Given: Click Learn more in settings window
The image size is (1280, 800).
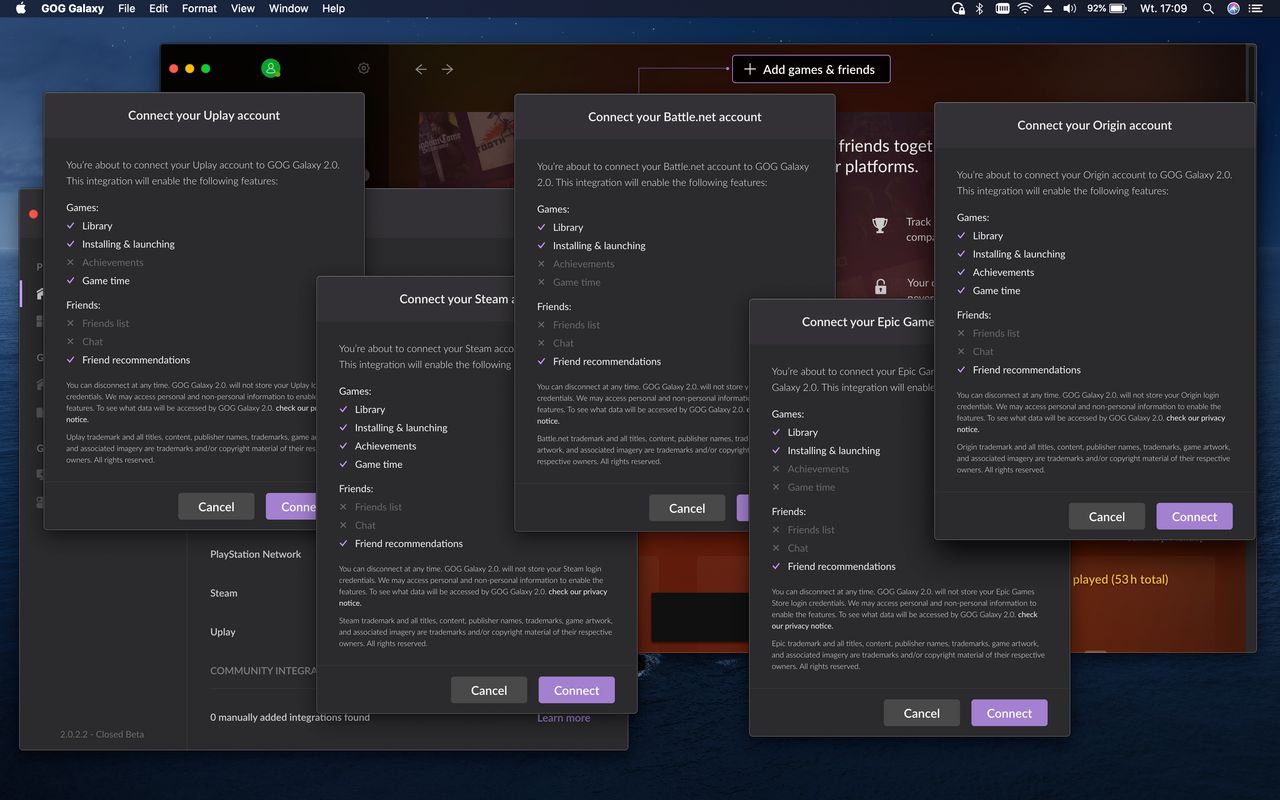Looking at the screenshot, I should pyautogui.click(x=564, y=718).
